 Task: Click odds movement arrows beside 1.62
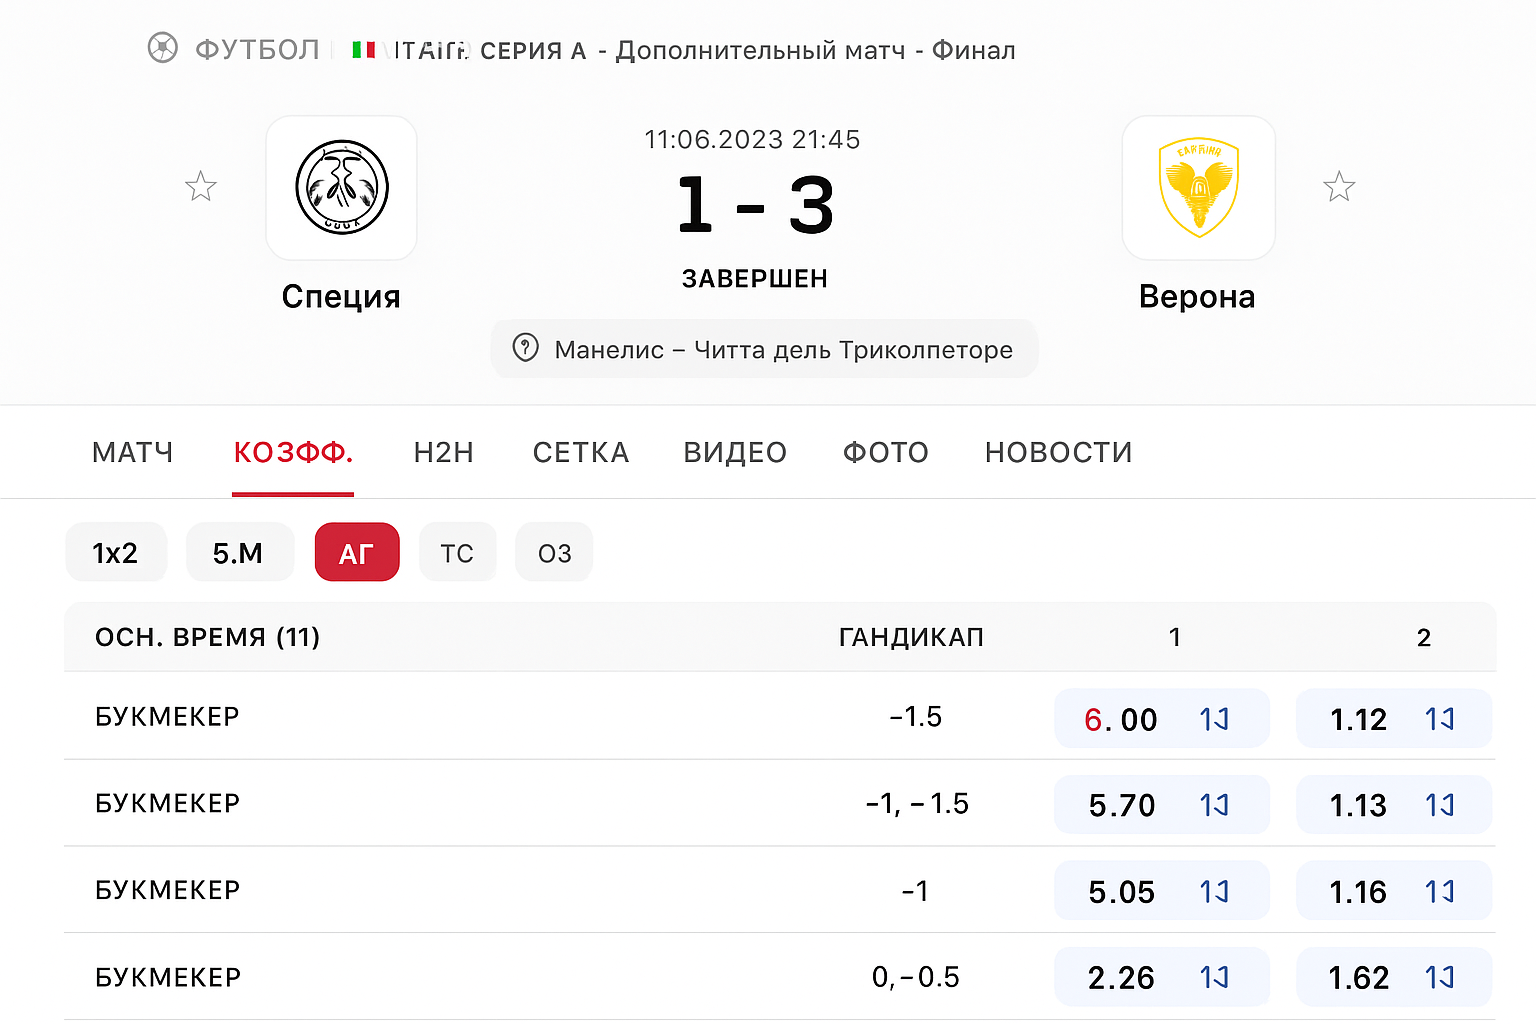[1440, 977]
